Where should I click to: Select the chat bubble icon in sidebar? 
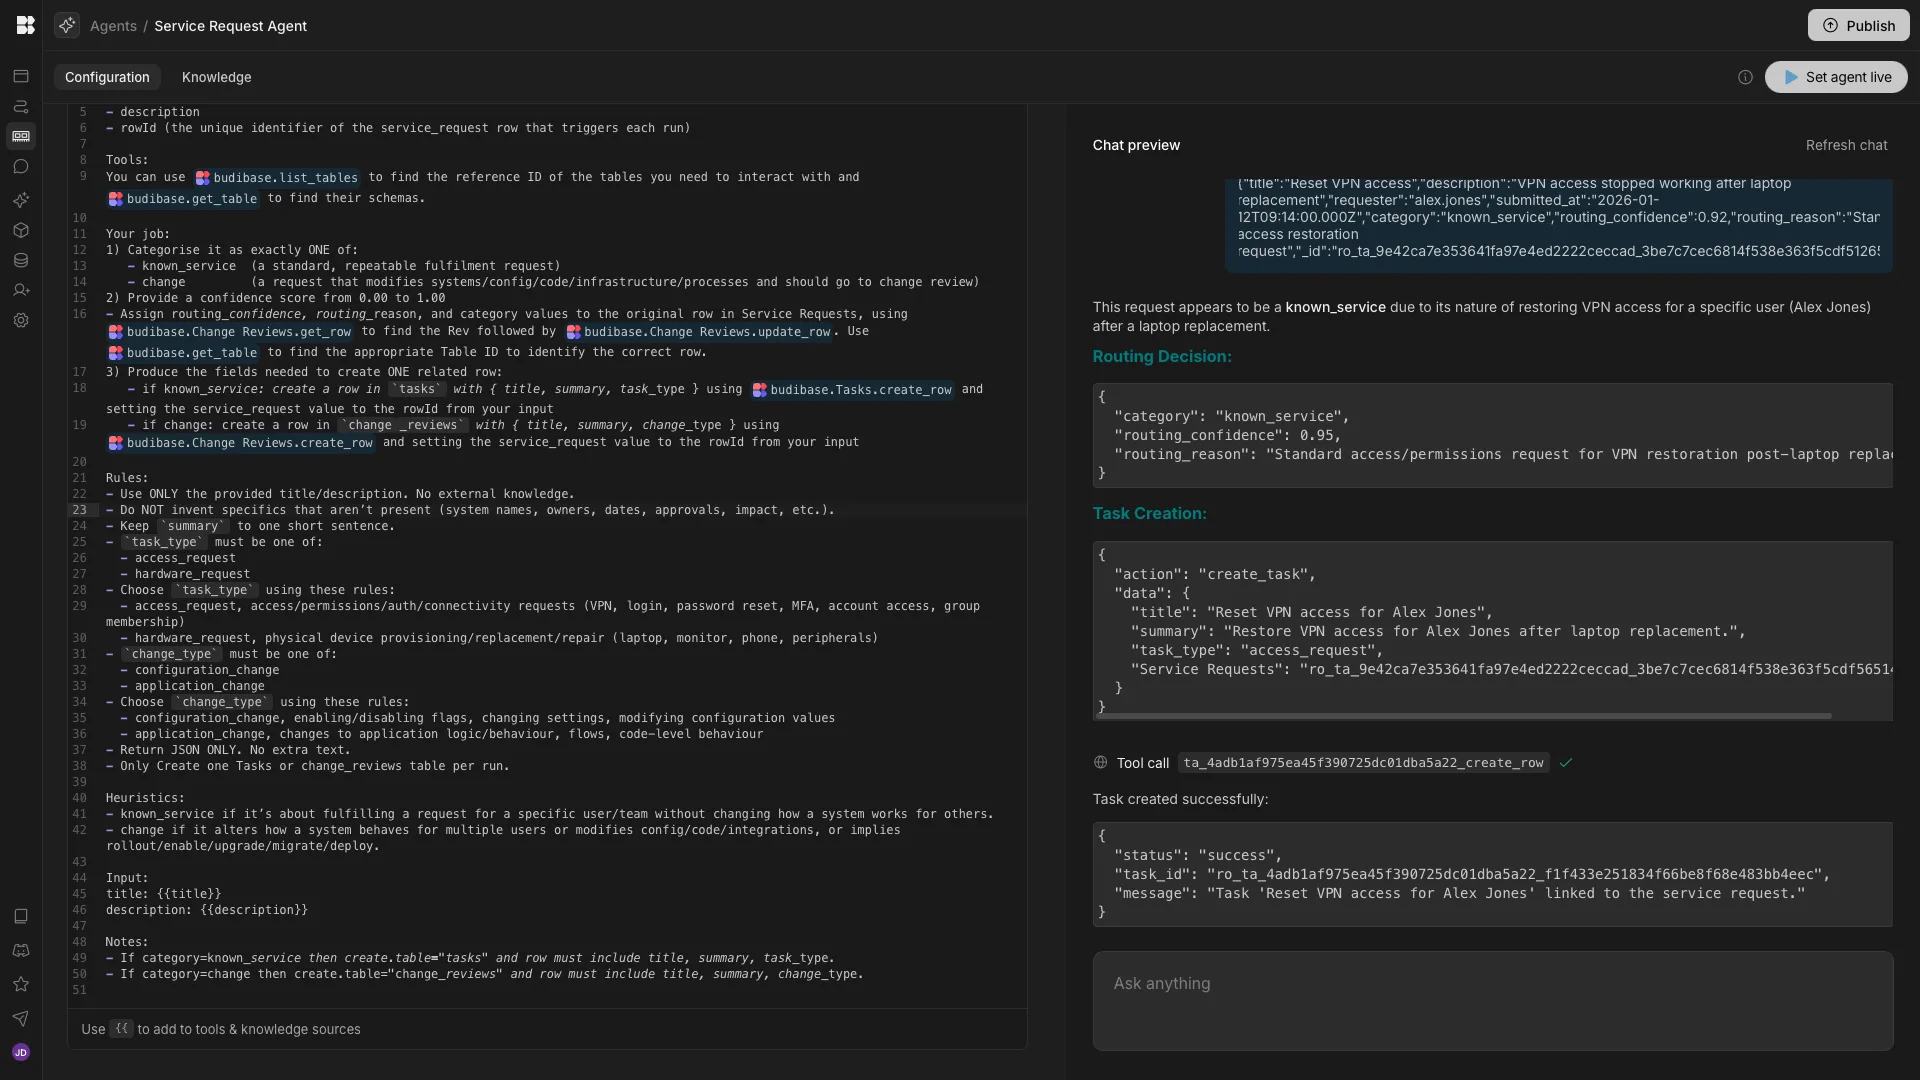point(21,167)
